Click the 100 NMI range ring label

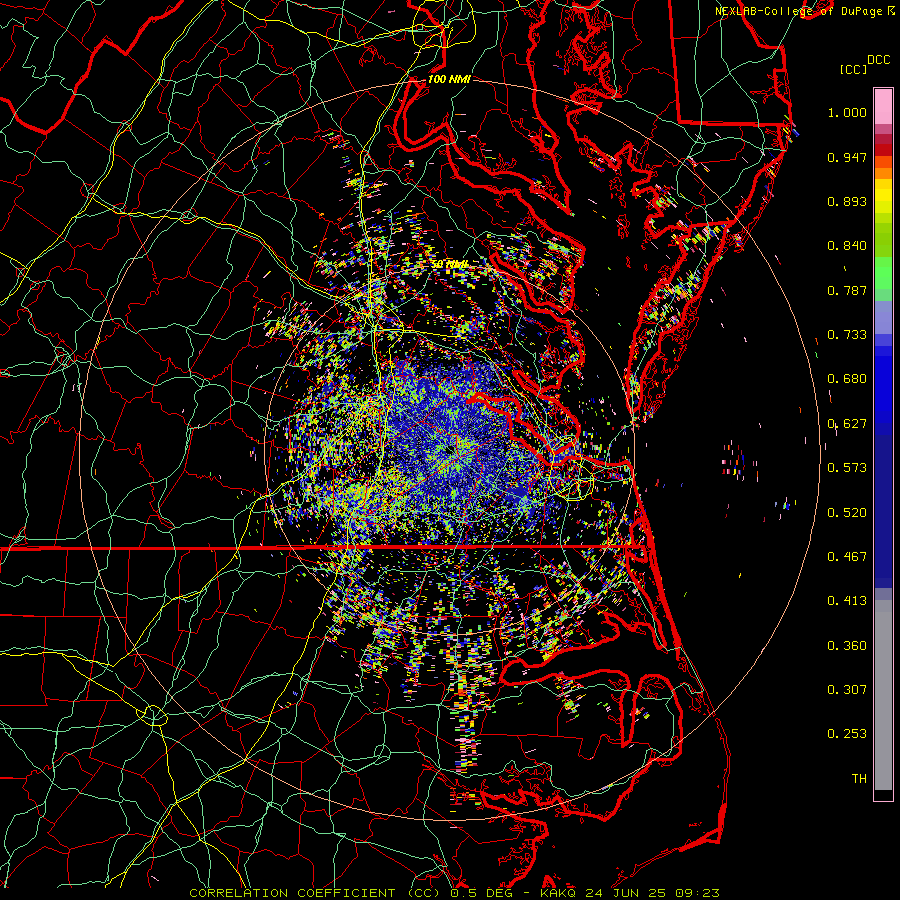coord(449,79)
